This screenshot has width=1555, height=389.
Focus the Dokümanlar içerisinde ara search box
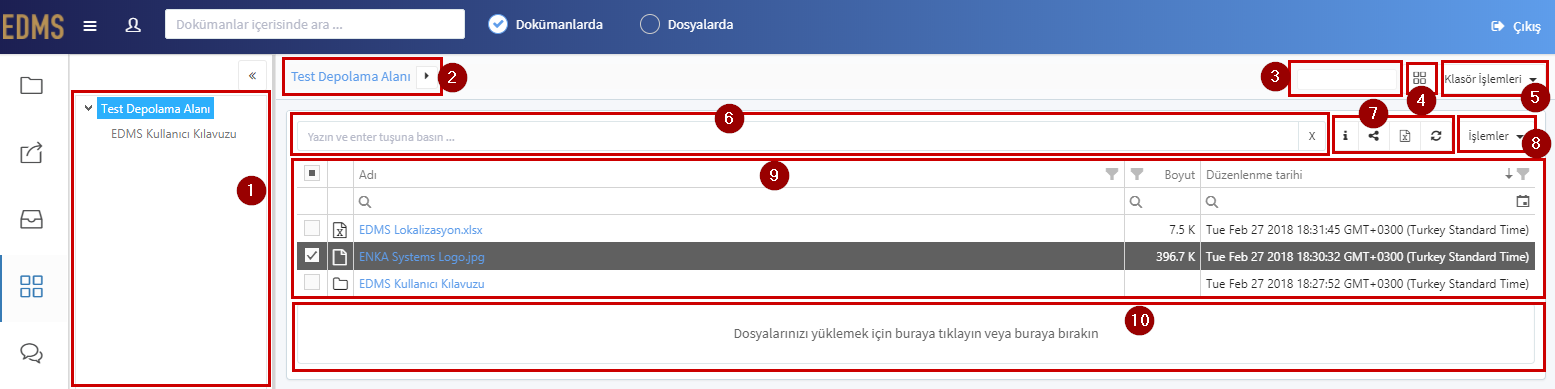click(x=315, y=25)
